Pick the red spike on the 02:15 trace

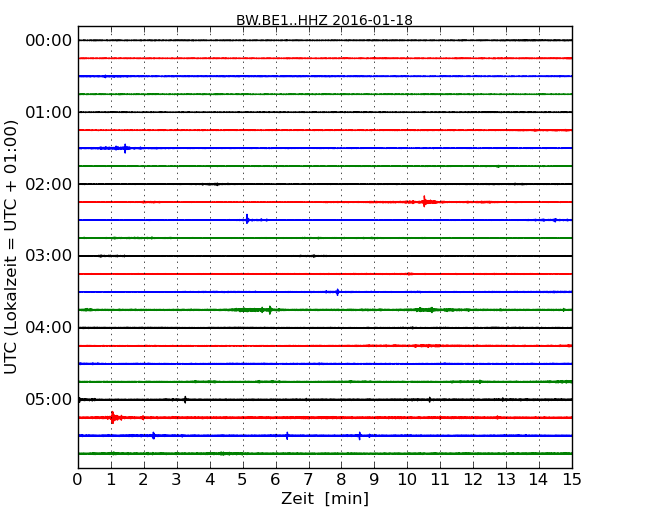click(x=424, y=202)
